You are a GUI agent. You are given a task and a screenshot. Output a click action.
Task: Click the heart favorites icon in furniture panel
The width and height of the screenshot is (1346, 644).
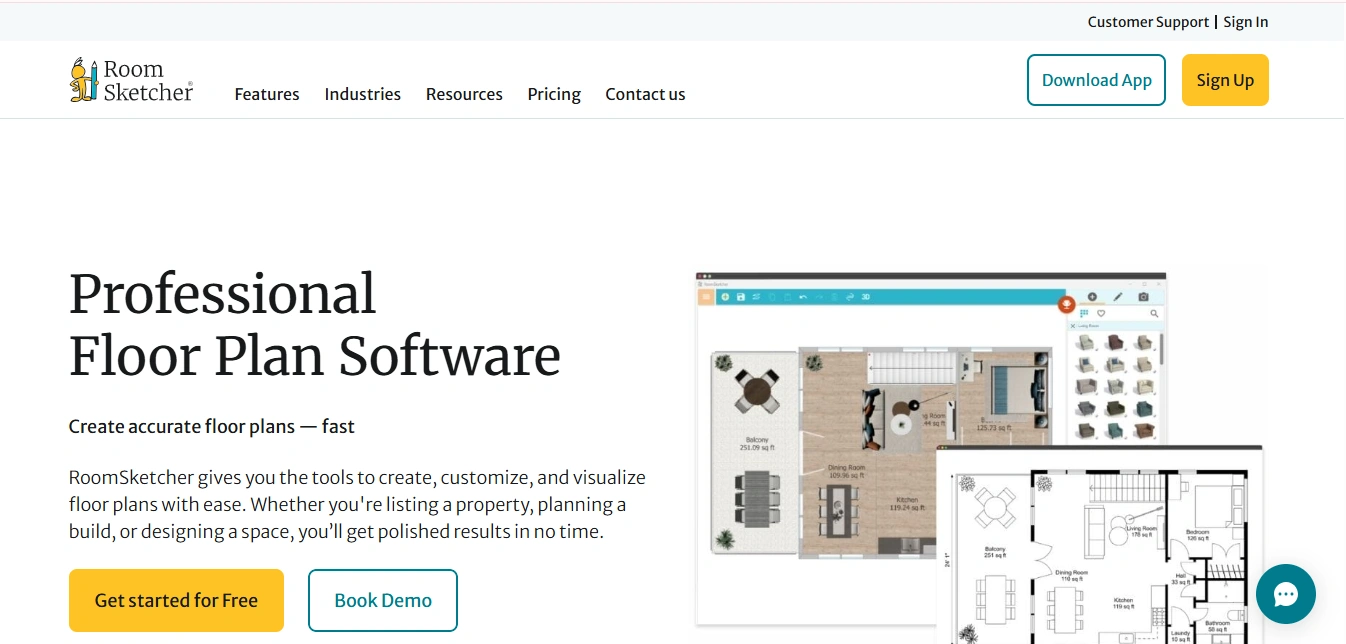1101,314
